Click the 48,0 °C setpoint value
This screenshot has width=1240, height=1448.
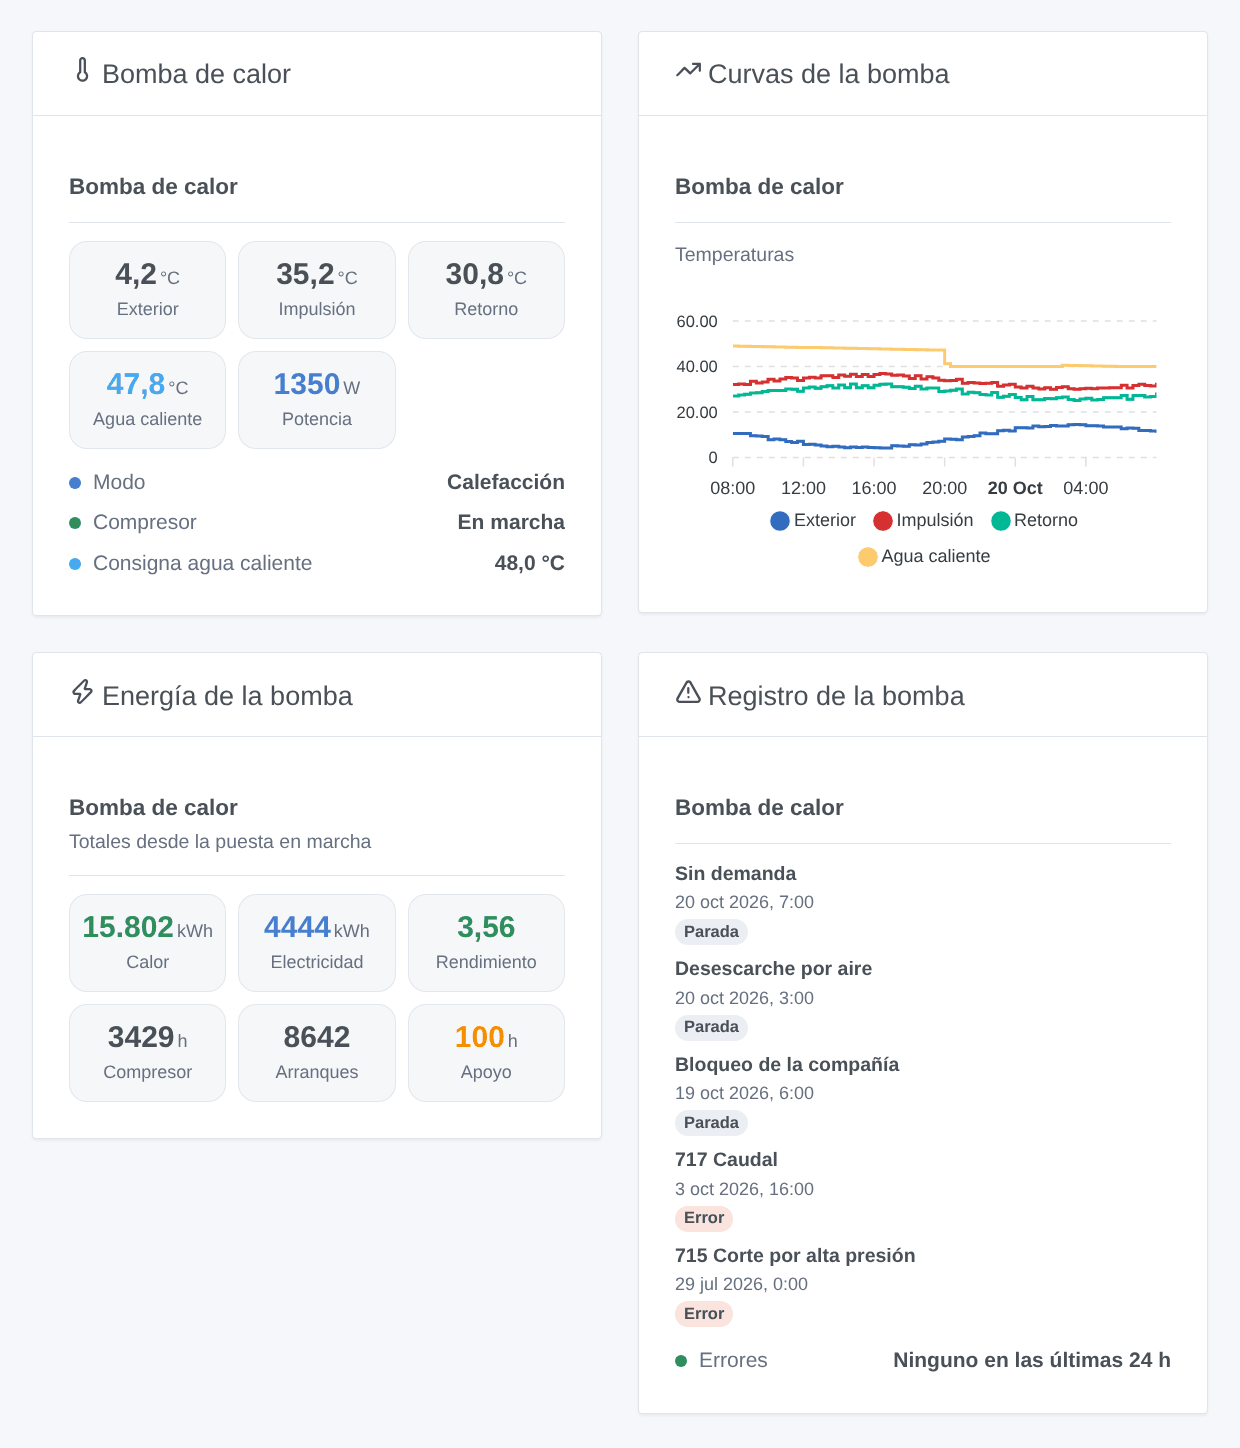tap(530, 563)
